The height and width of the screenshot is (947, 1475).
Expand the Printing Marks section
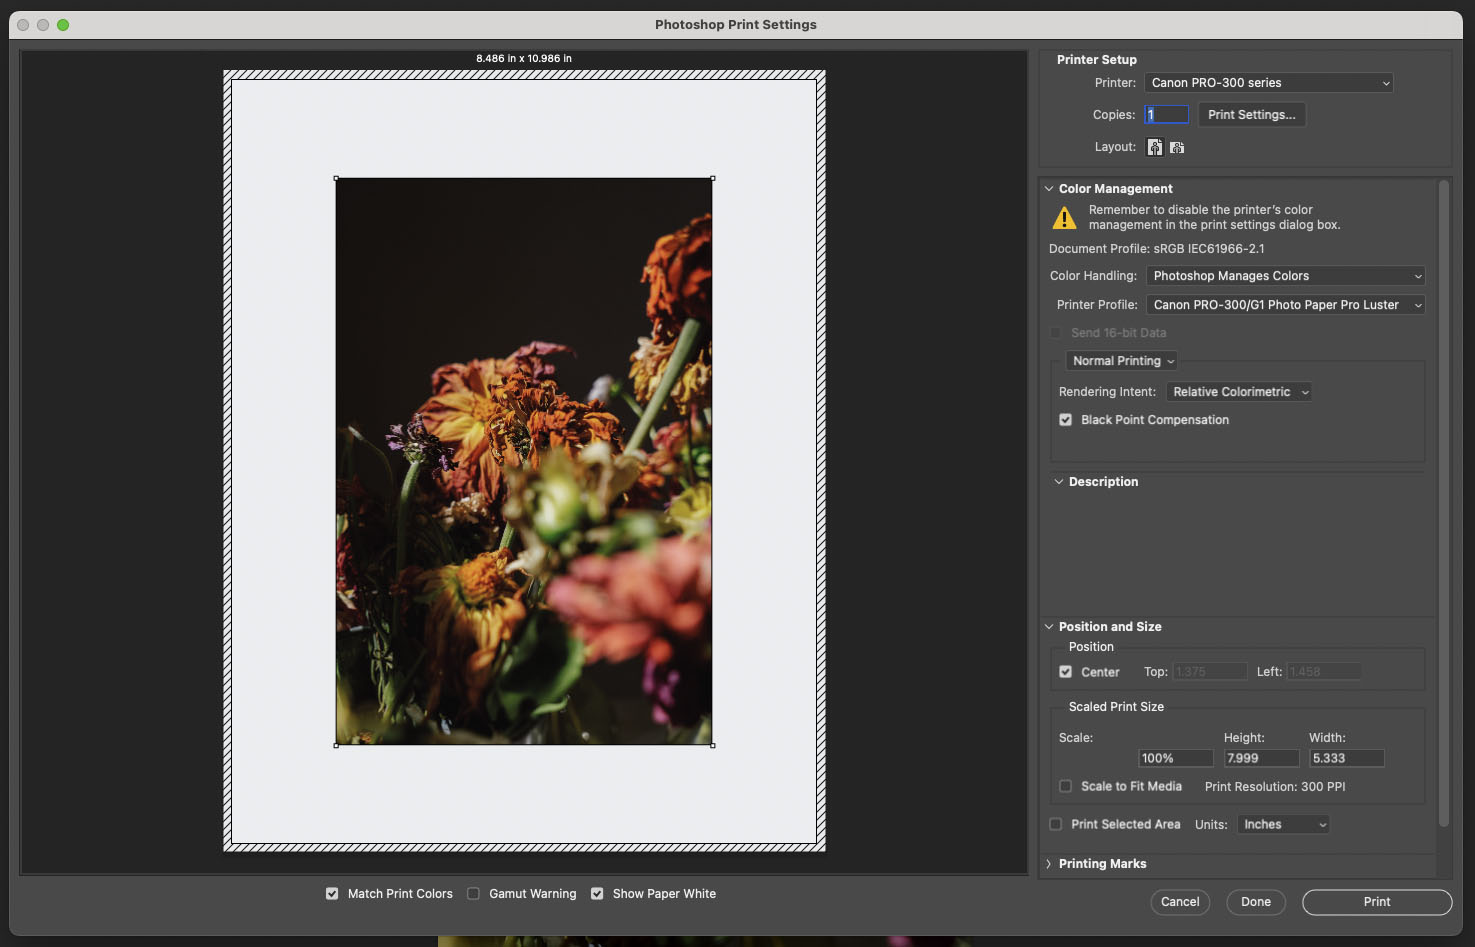1049,864
